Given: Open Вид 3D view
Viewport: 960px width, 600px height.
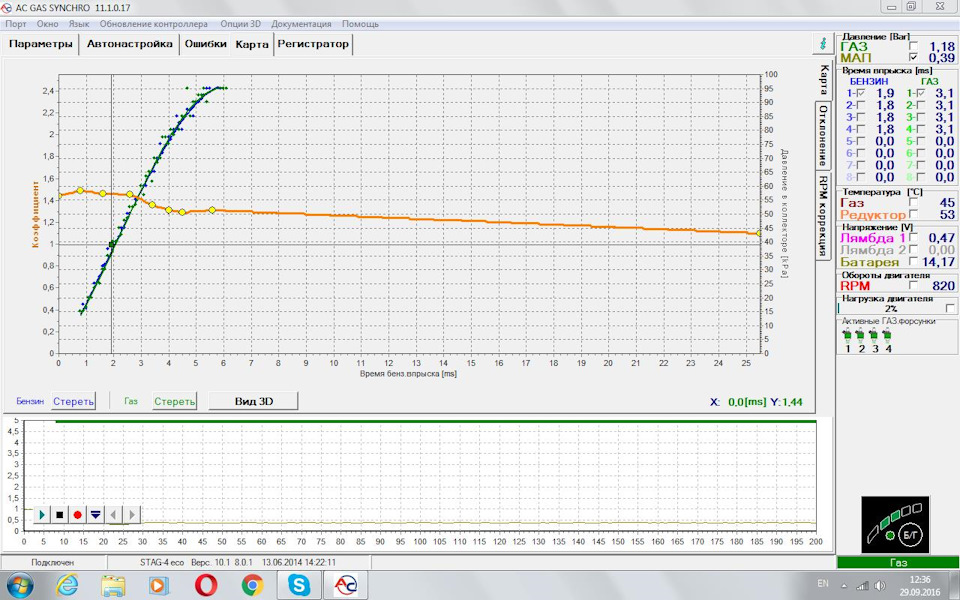Looking at the screenshot, I should pos(253,402).
